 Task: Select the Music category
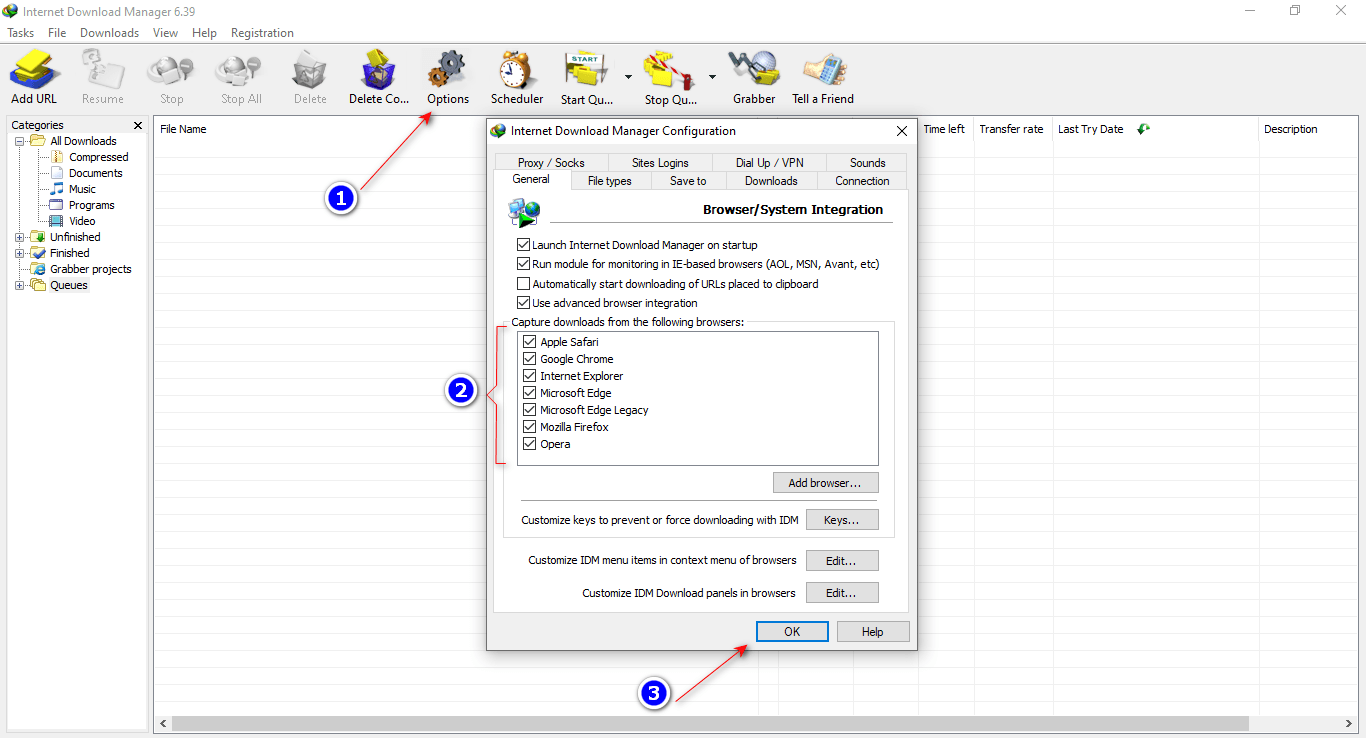[x=82, y=189]
